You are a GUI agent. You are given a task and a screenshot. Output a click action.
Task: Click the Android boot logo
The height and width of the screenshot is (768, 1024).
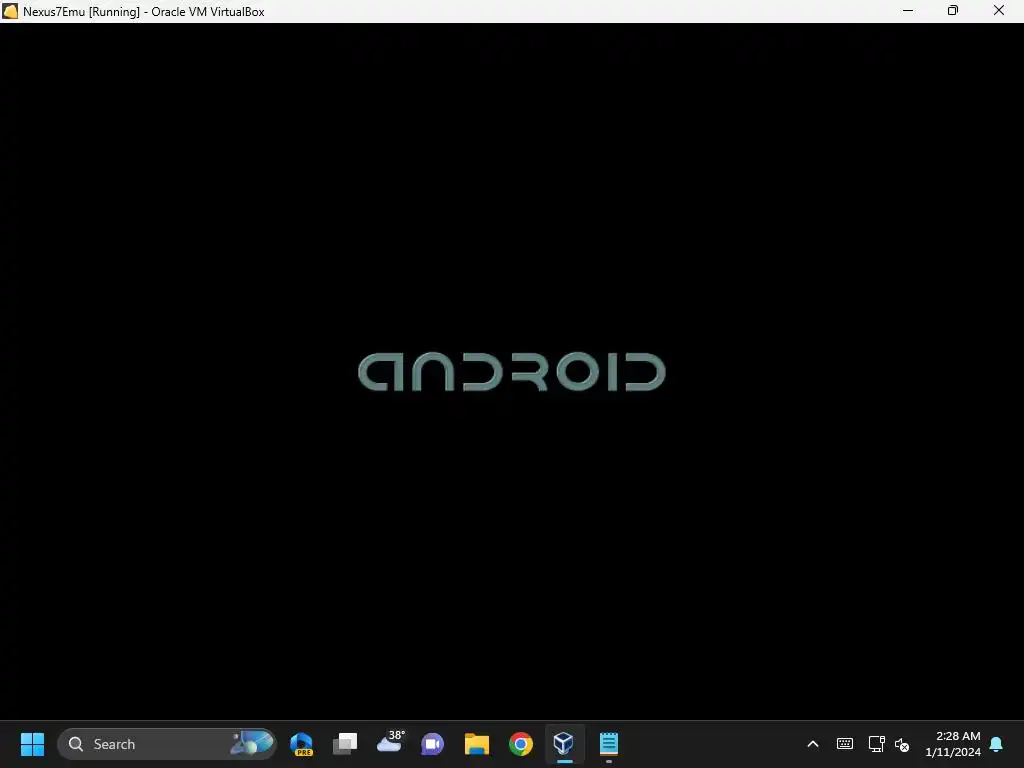(x=512, y=372)
